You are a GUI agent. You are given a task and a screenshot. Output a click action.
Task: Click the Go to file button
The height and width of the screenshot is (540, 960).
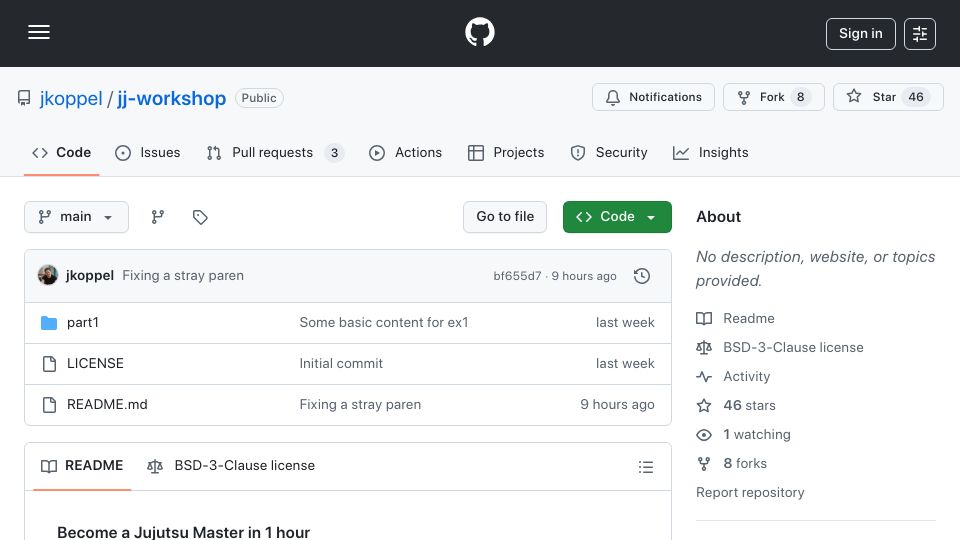click(505, 217)
